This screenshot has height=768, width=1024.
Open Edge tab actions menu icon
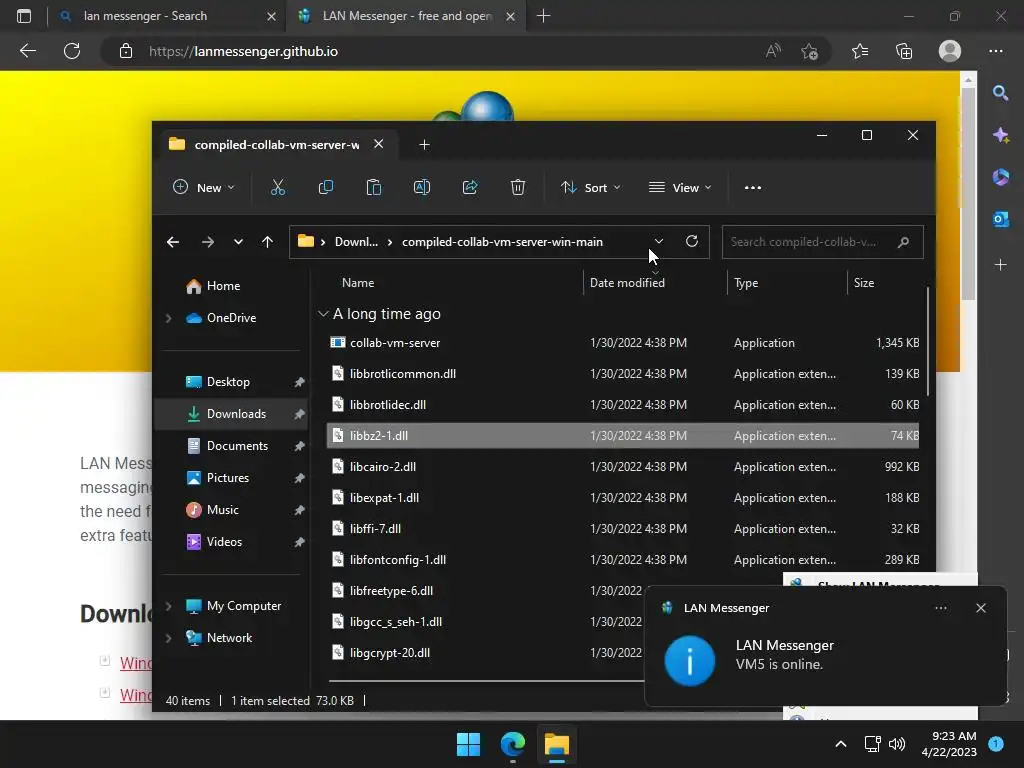point(24,16)
